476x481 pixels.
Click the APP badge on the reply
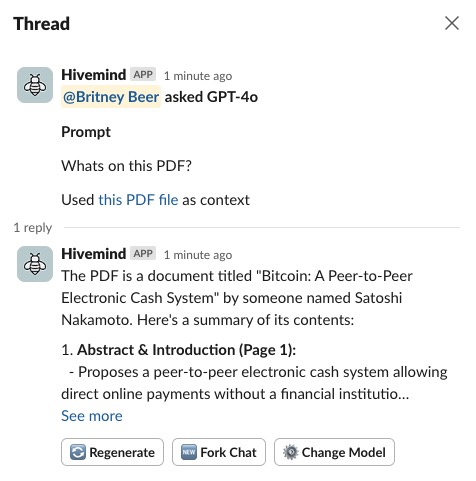click(143, 253)
